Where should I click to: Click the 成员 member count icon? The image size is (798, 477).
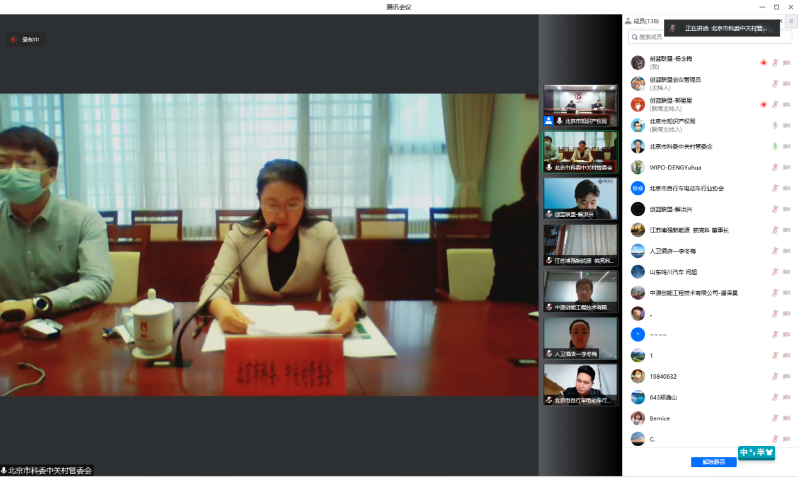coord(628,21)
